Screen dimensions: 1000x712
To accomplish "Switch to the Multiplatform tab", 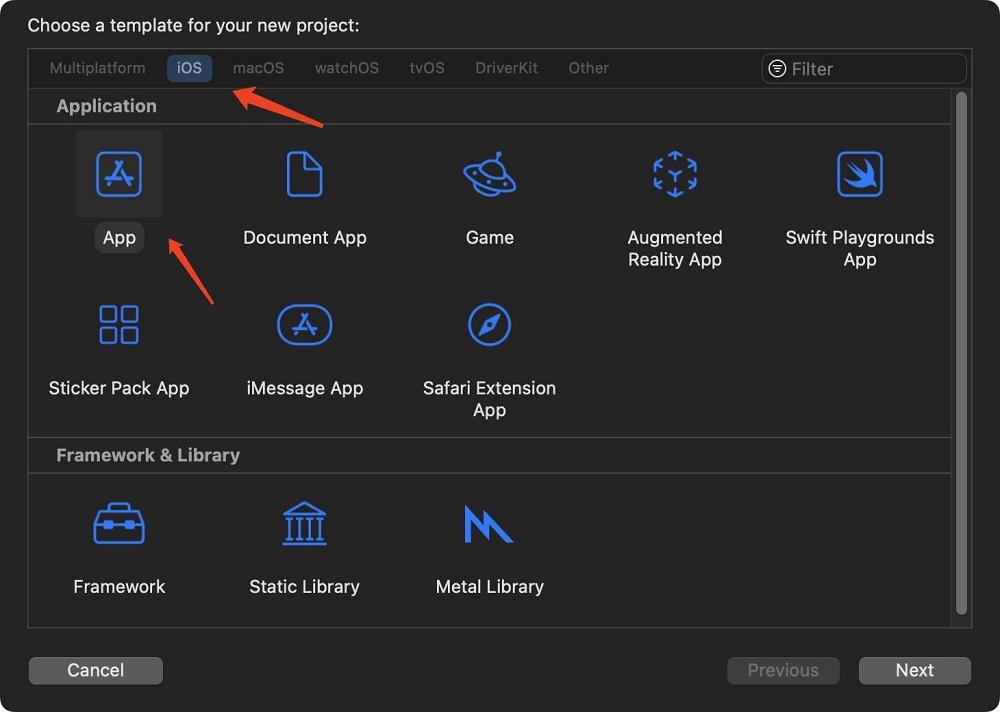I will (98, 68).
